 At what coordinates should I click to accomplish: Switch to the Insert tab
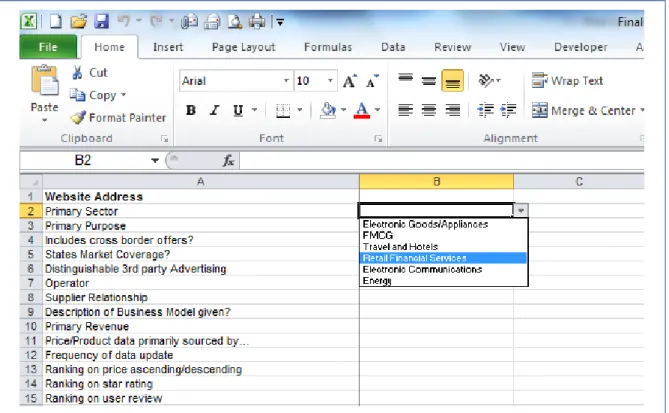168,47
